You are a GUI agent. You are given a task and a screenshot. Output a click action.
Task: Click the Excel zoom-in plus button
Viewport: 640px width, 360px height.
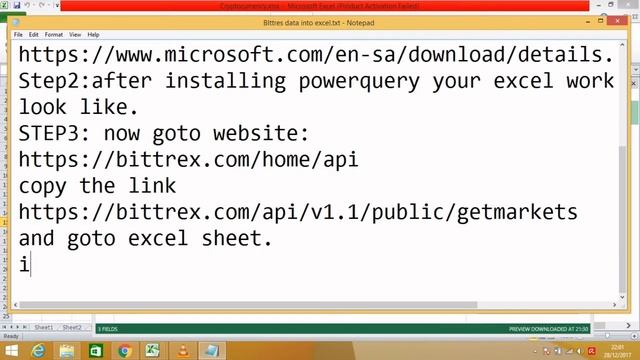coord(634,336)
